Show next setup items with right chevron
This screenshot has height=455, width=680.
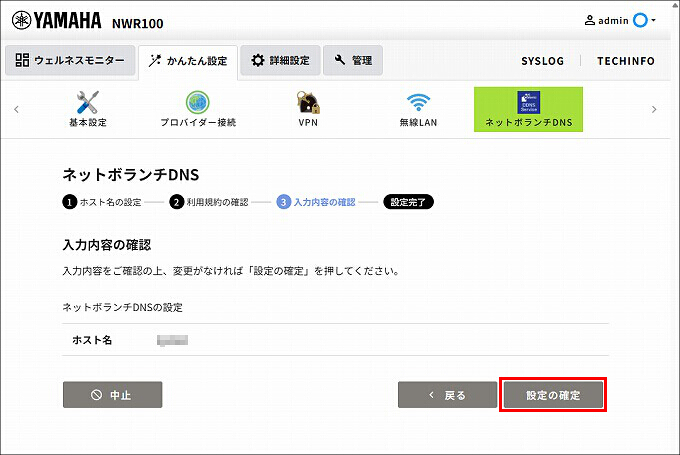pos(654,109)
